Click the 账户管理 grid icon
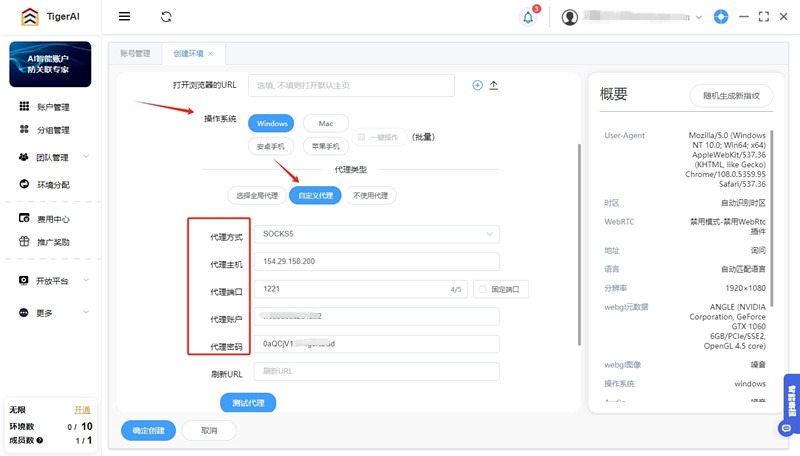The width and height of the screenshot is (800, 456). (24, 106)
